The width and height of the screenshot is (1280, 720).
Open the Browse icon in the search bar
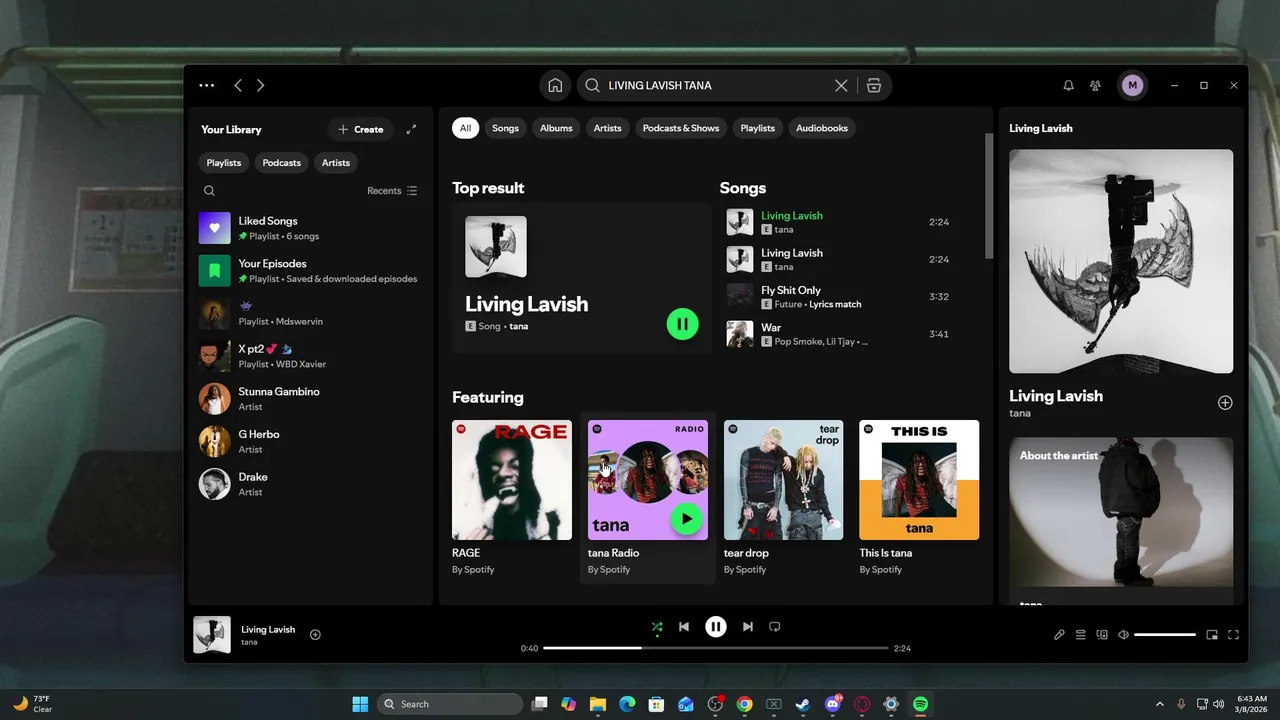click(x=874, y=86)
